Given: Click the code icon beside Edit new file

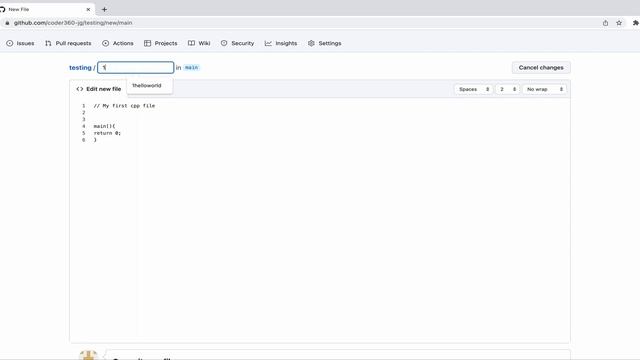Looking at the screenshot, I should coord(80,89).
